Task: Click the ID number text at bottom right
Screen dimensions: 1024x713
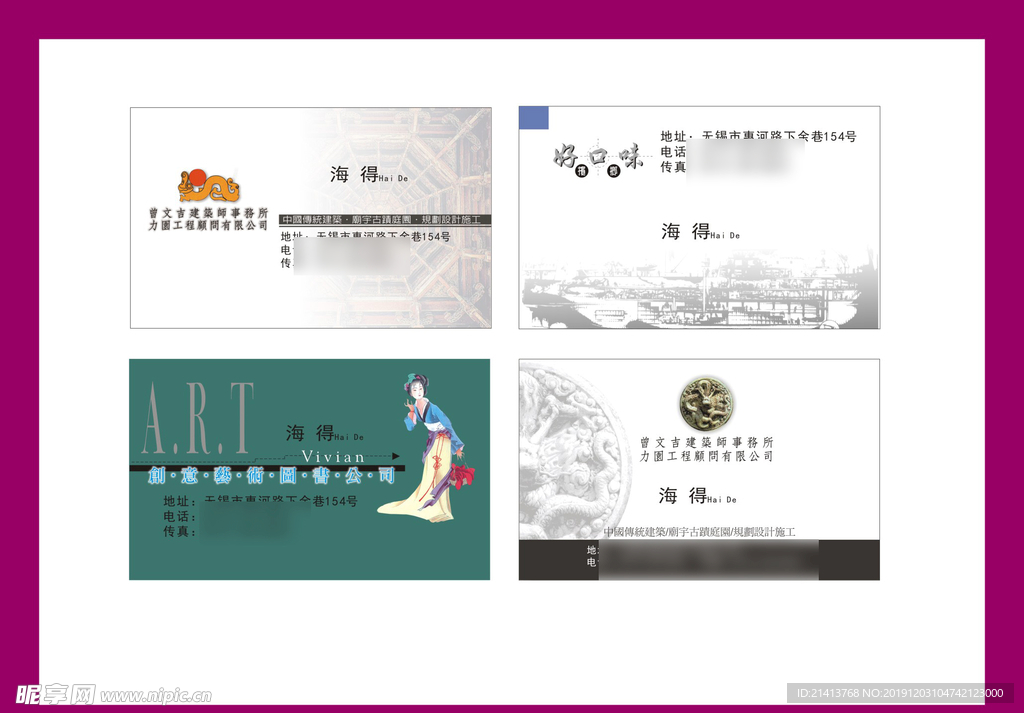Action: coord(899,693)
